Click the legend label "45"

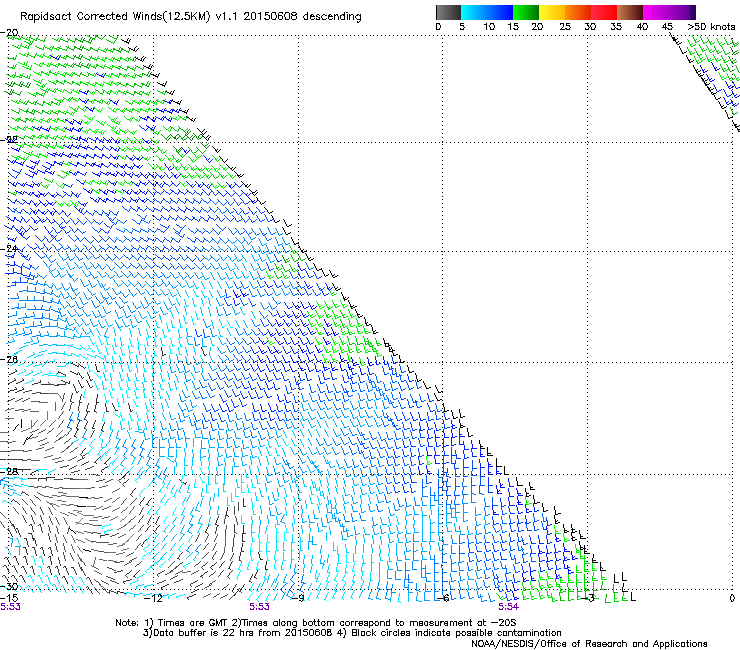667,27
